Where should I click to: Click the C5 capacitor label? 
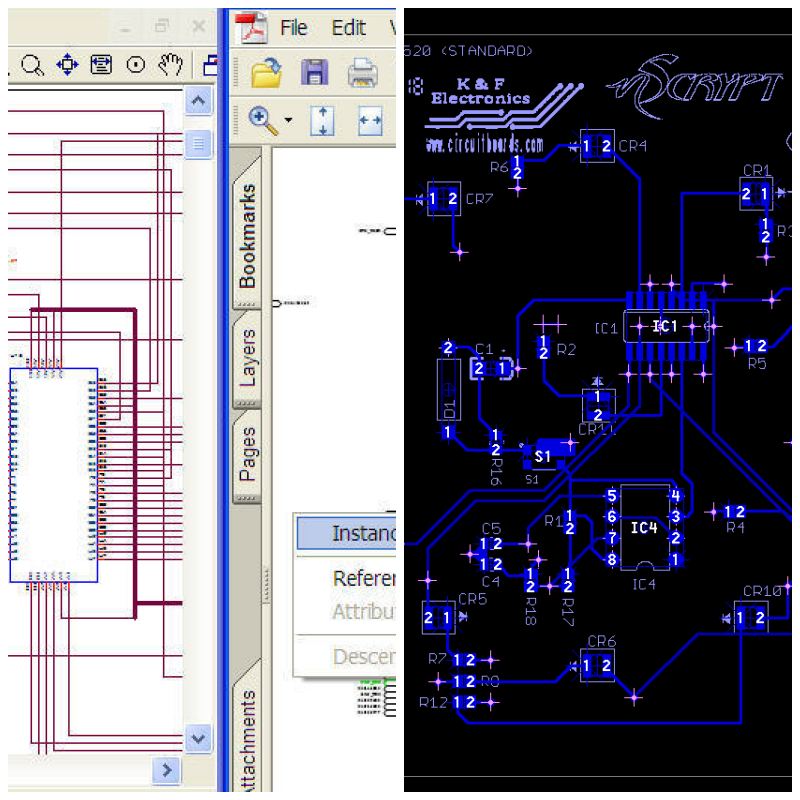(491, 528)
